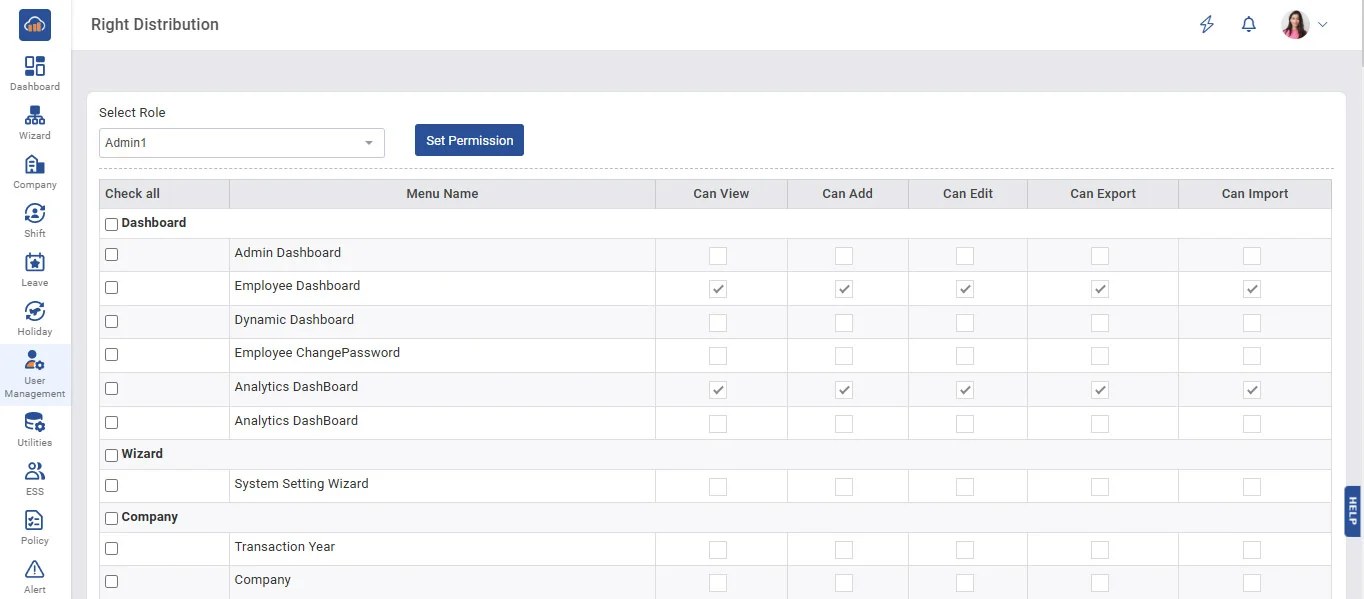Click the user profile avatar
Viewport: 1364px width, 599px height.
pyautogui.click(x=1295, y=25)
